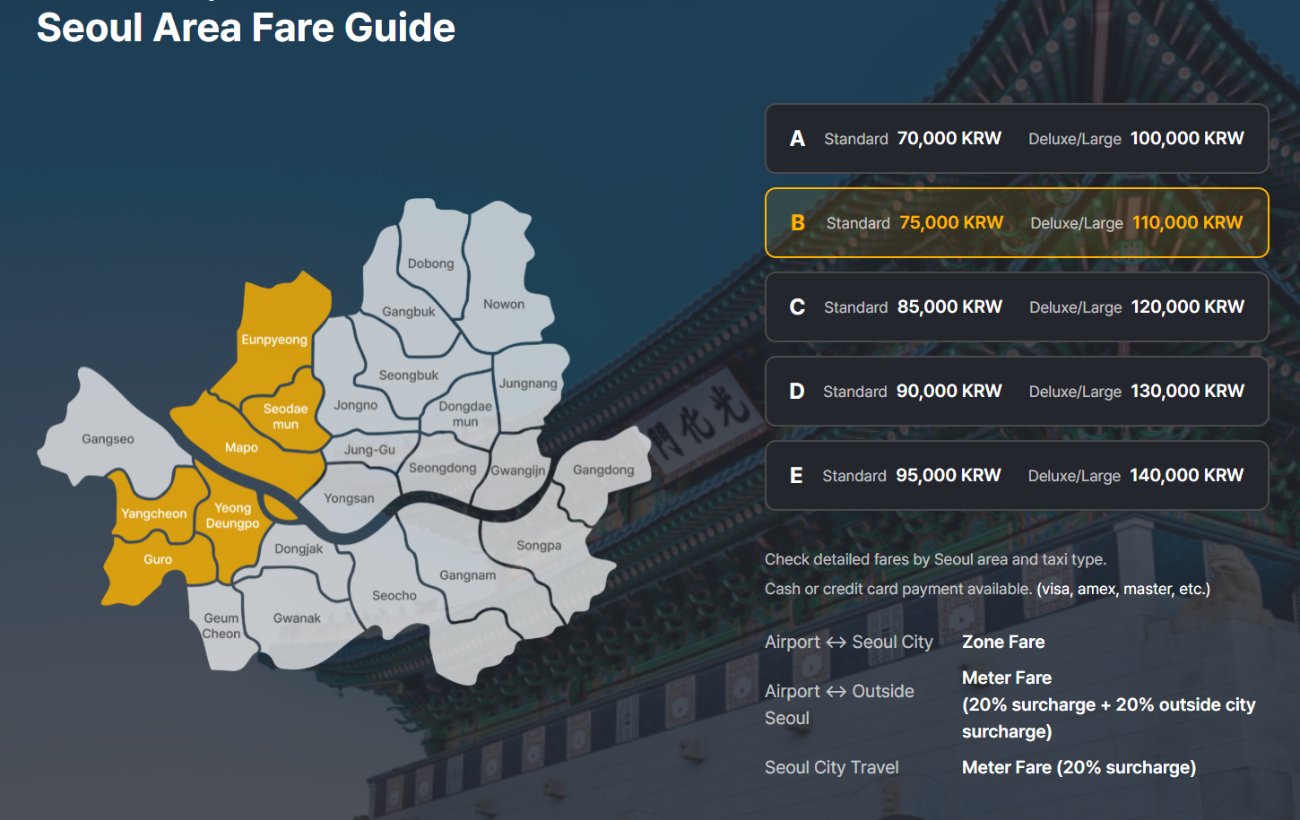Click Gangbuk district on the map
This screenshot has width=1300, height=820.
tap(408, 311)
